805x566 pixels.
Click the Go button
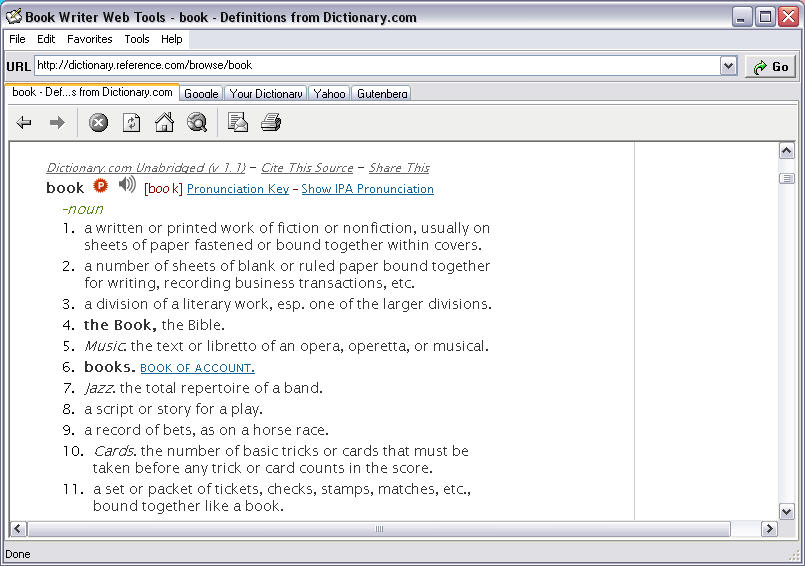[x=770, y=67]
